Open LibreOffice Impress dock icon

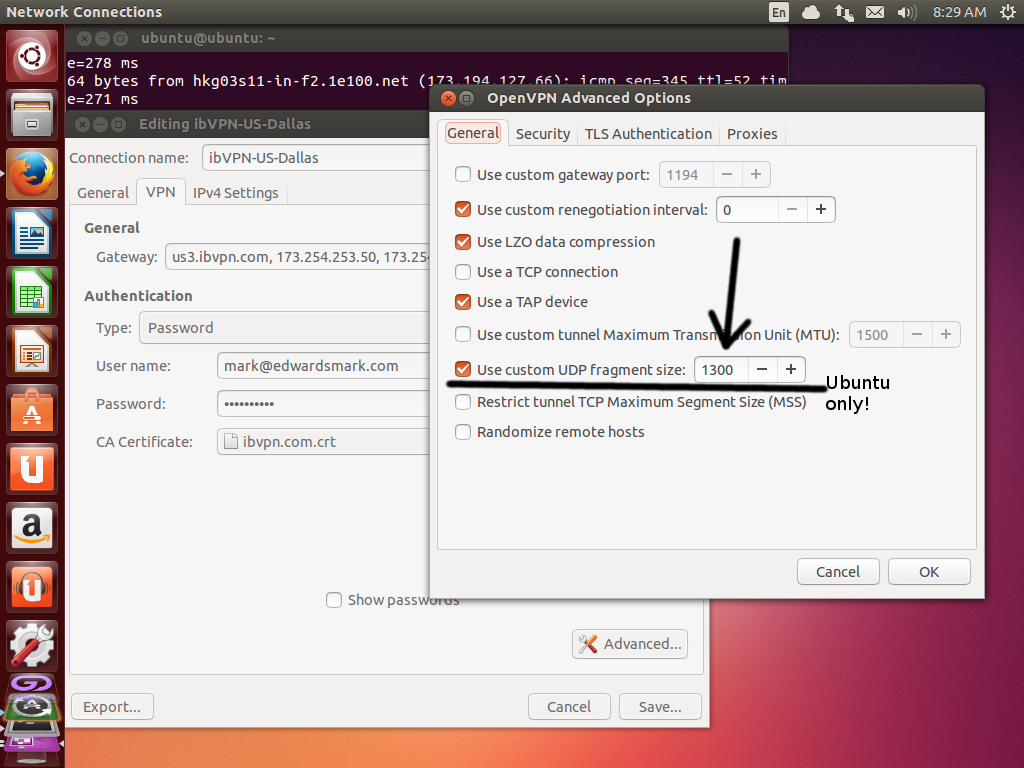point(32,351)
